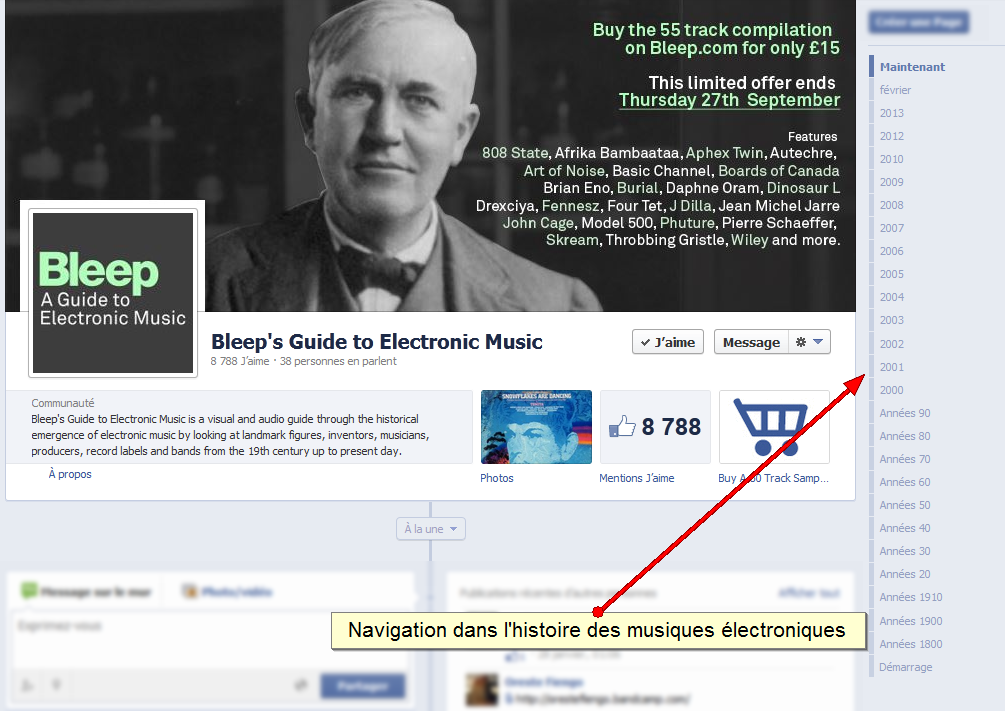Open the À la une filter dropdown
The width and height of the screenshot is (1005, 711).
pos(430,529)
